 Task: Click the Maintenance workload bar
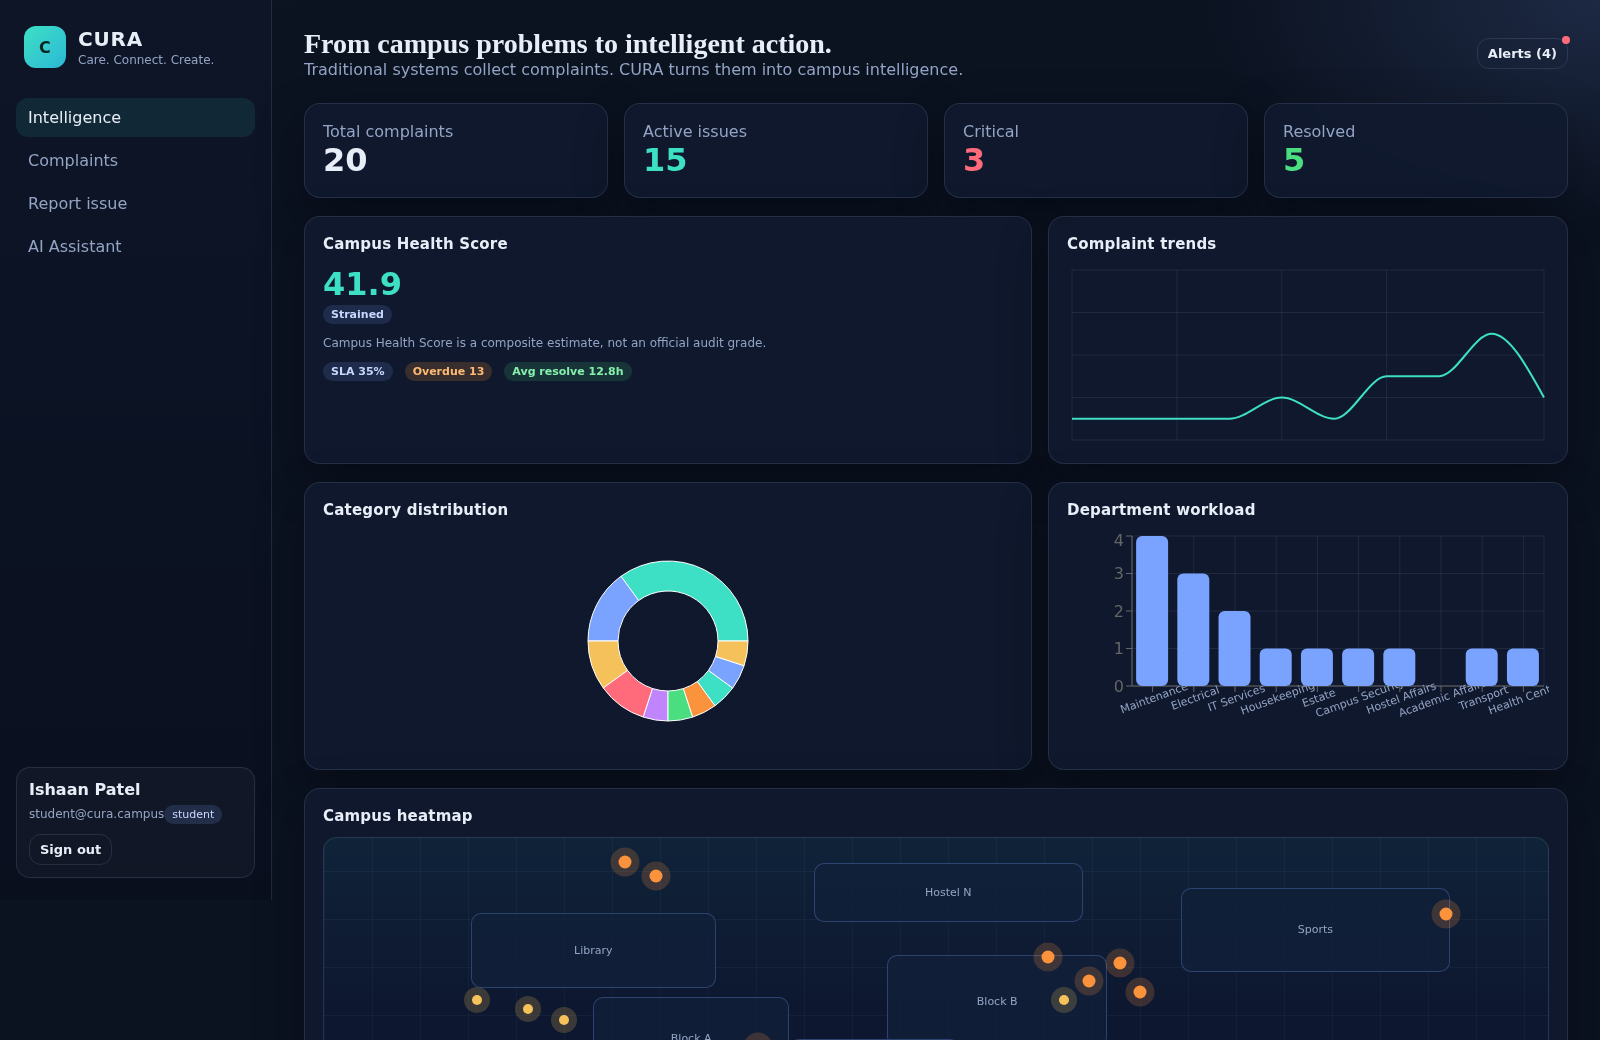(1152, 611)
